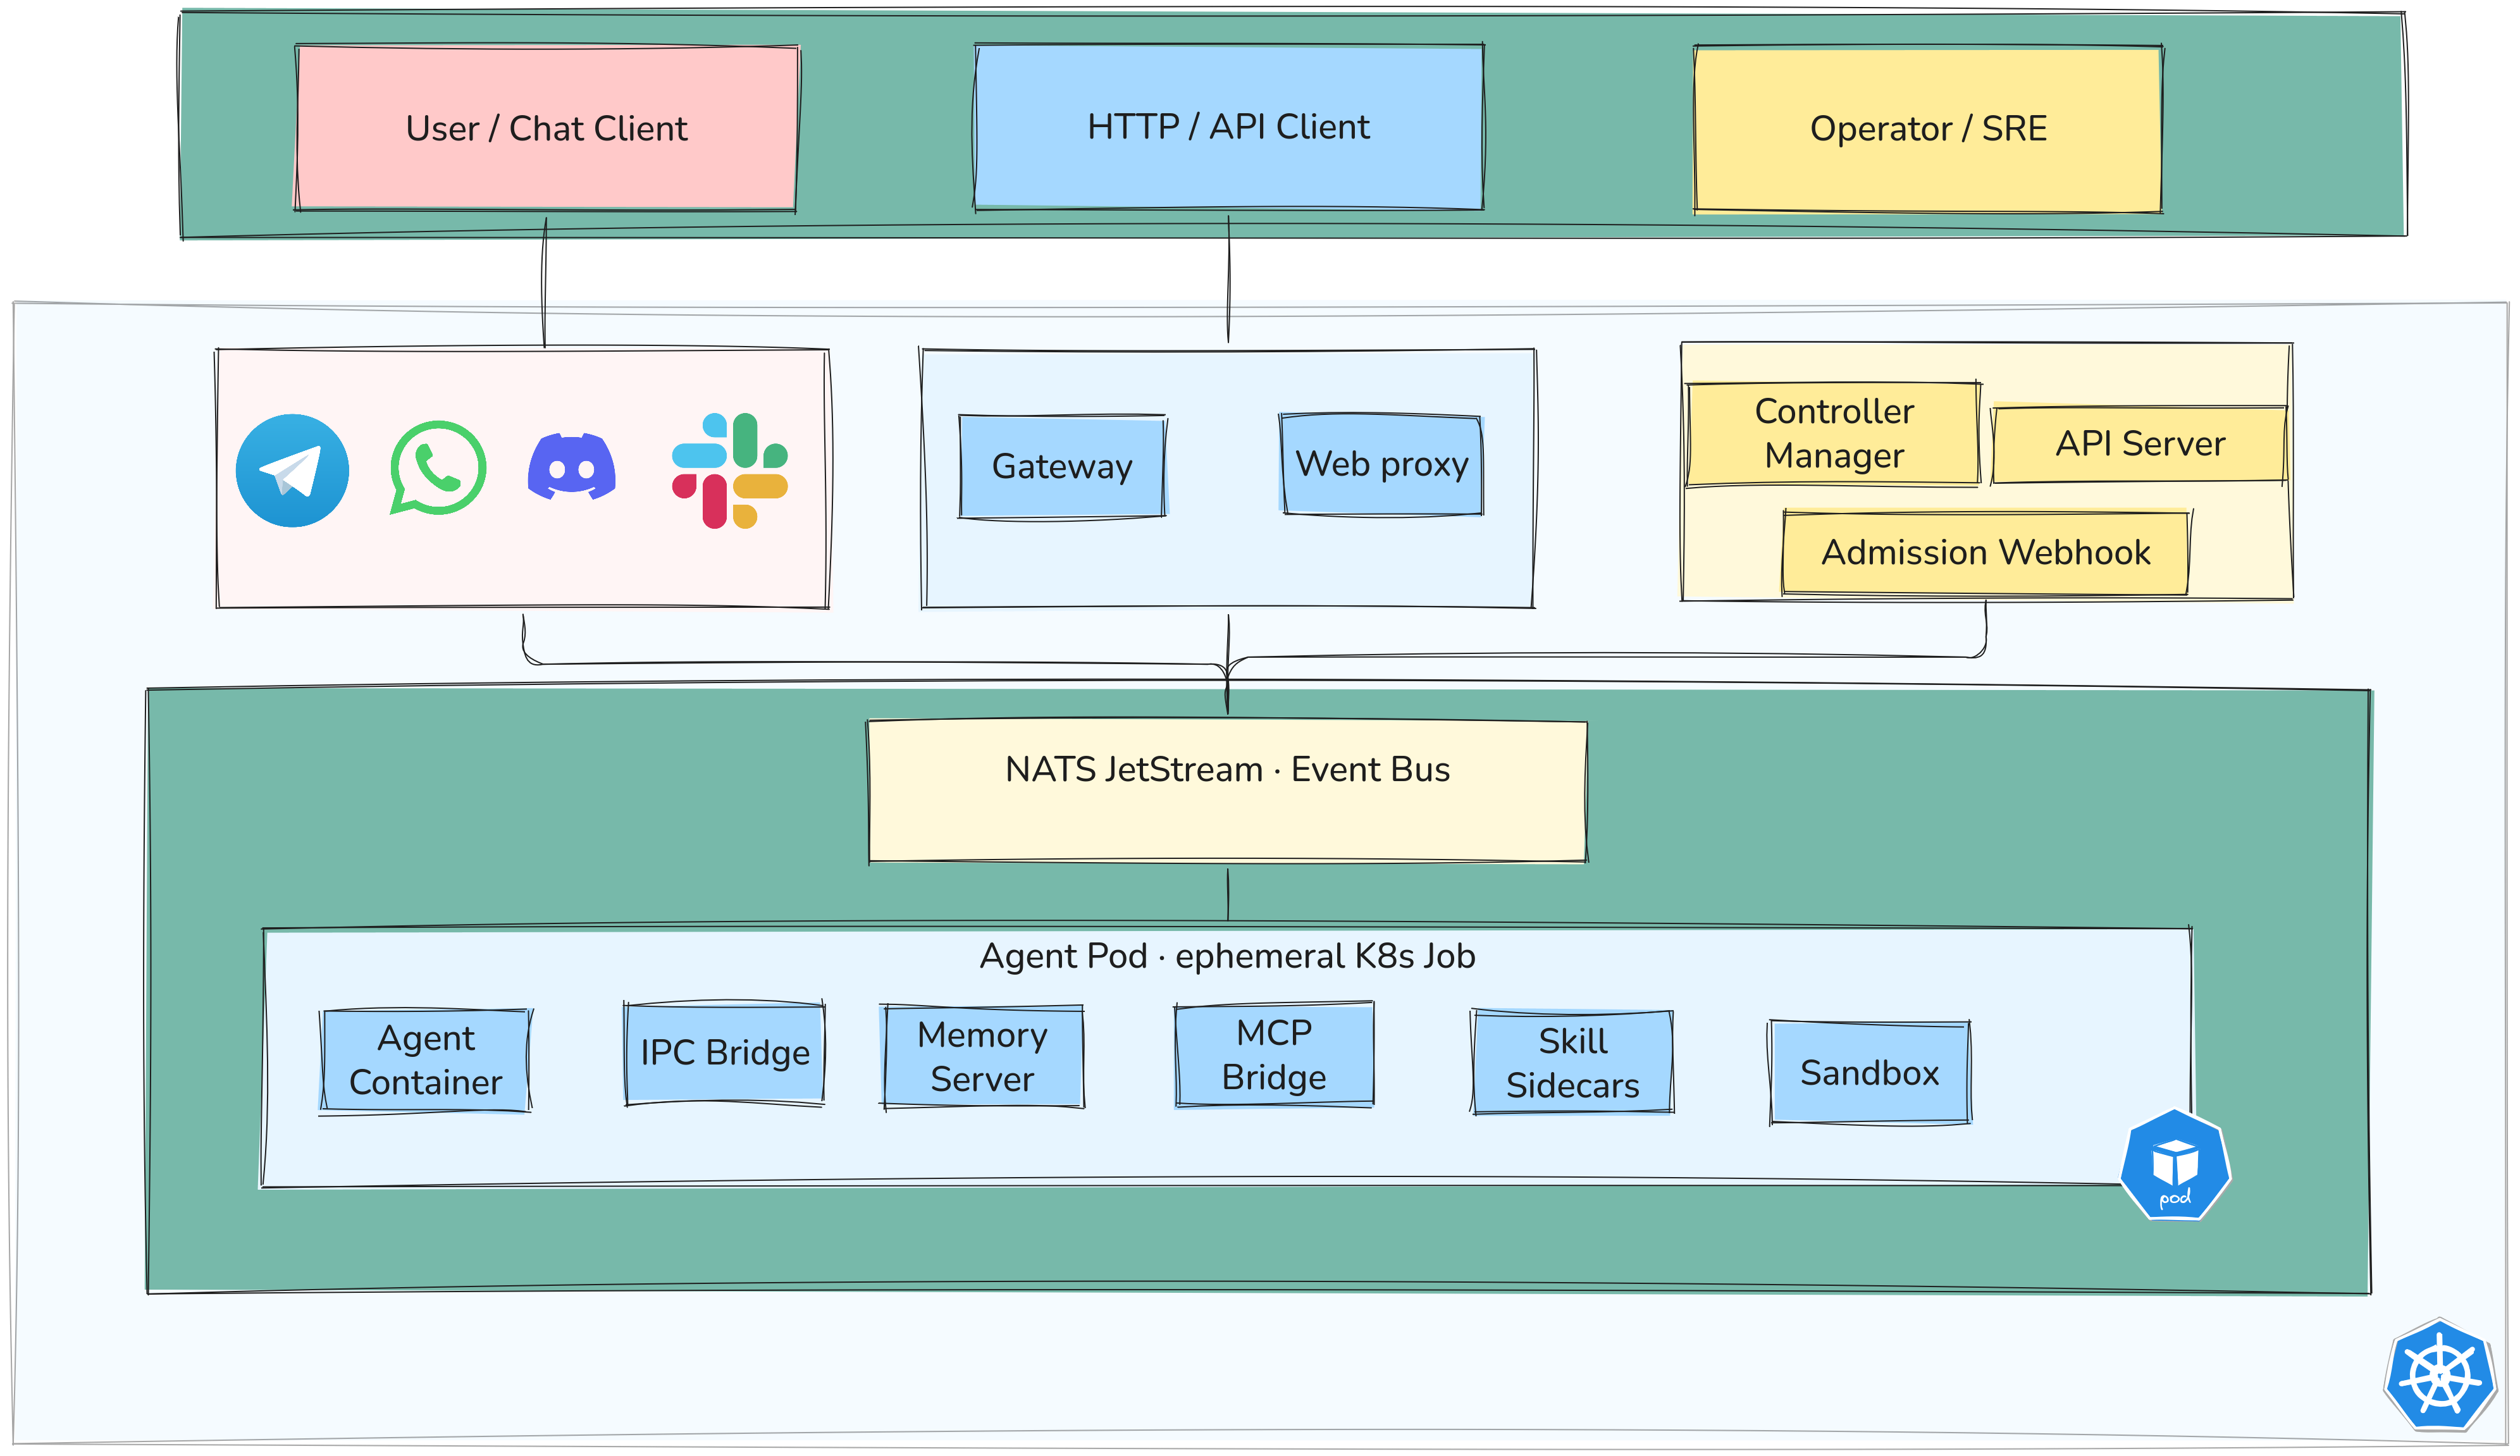The height and width of the screenshot is (1456, 2520).
Task: Click the blue pod hexagon icon
Action: pos(2174,1165)
